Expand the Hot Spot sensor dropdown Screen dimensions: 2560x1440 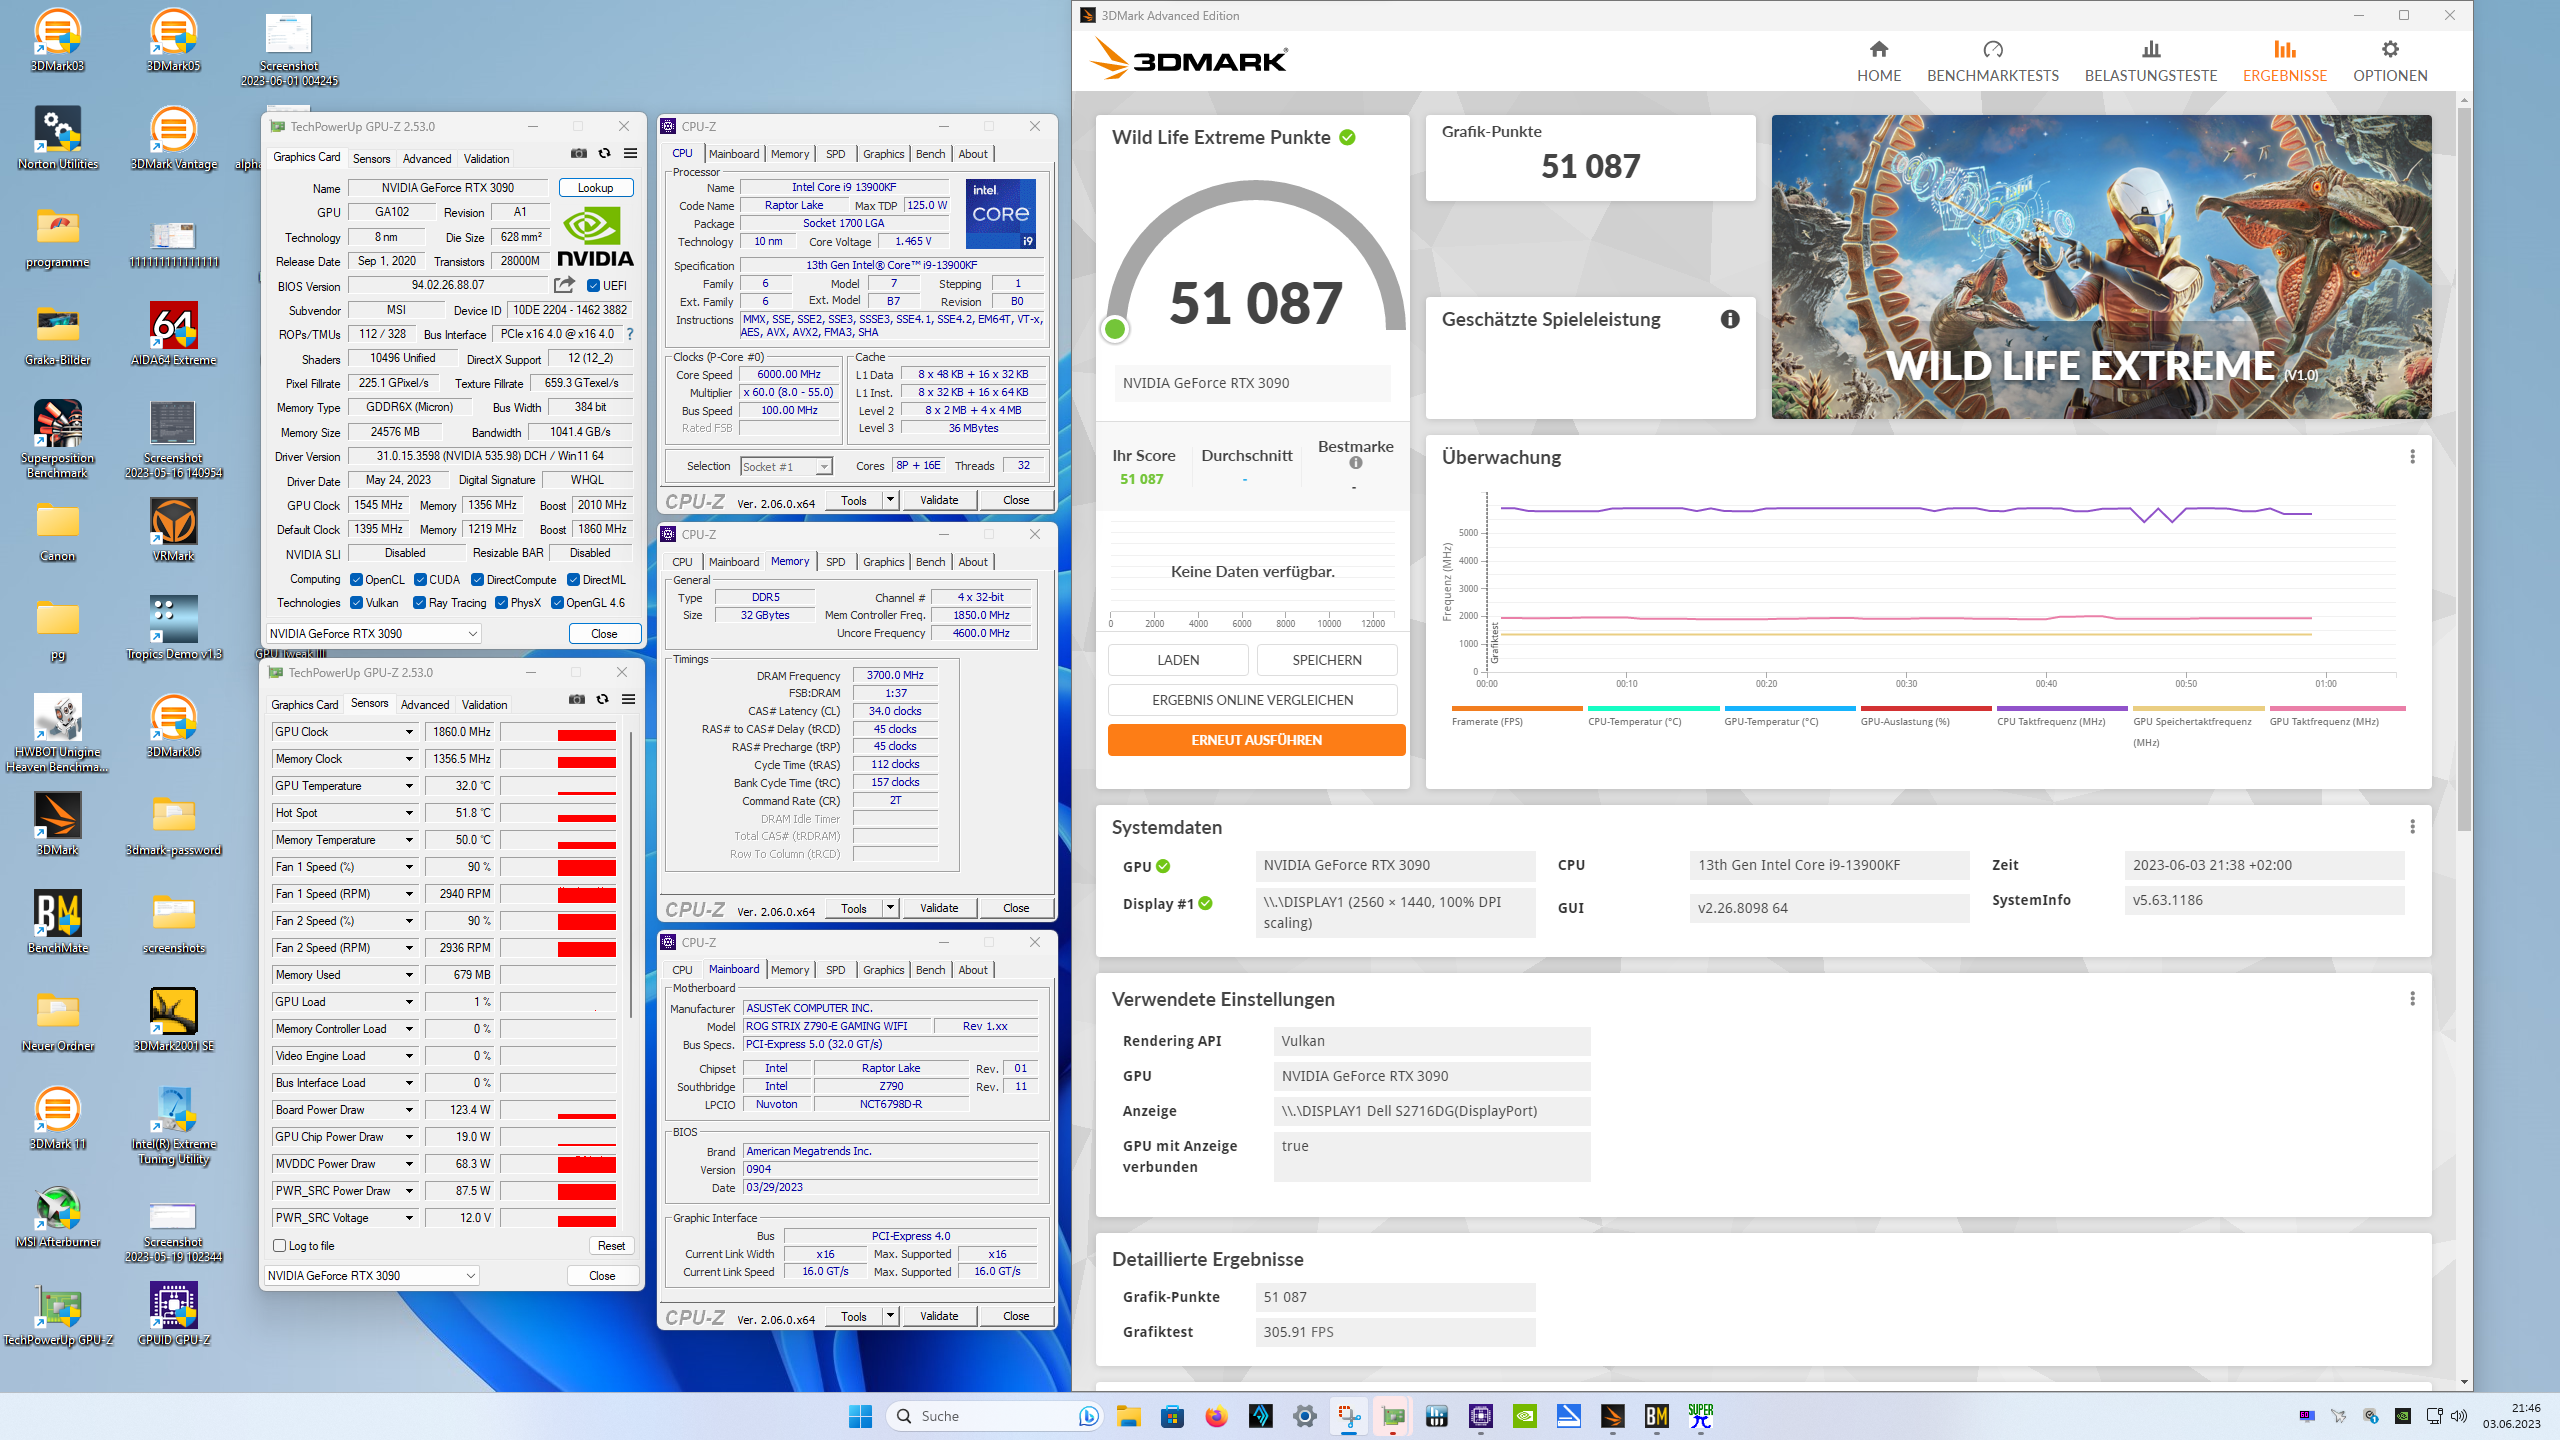(x=409, y=813)
